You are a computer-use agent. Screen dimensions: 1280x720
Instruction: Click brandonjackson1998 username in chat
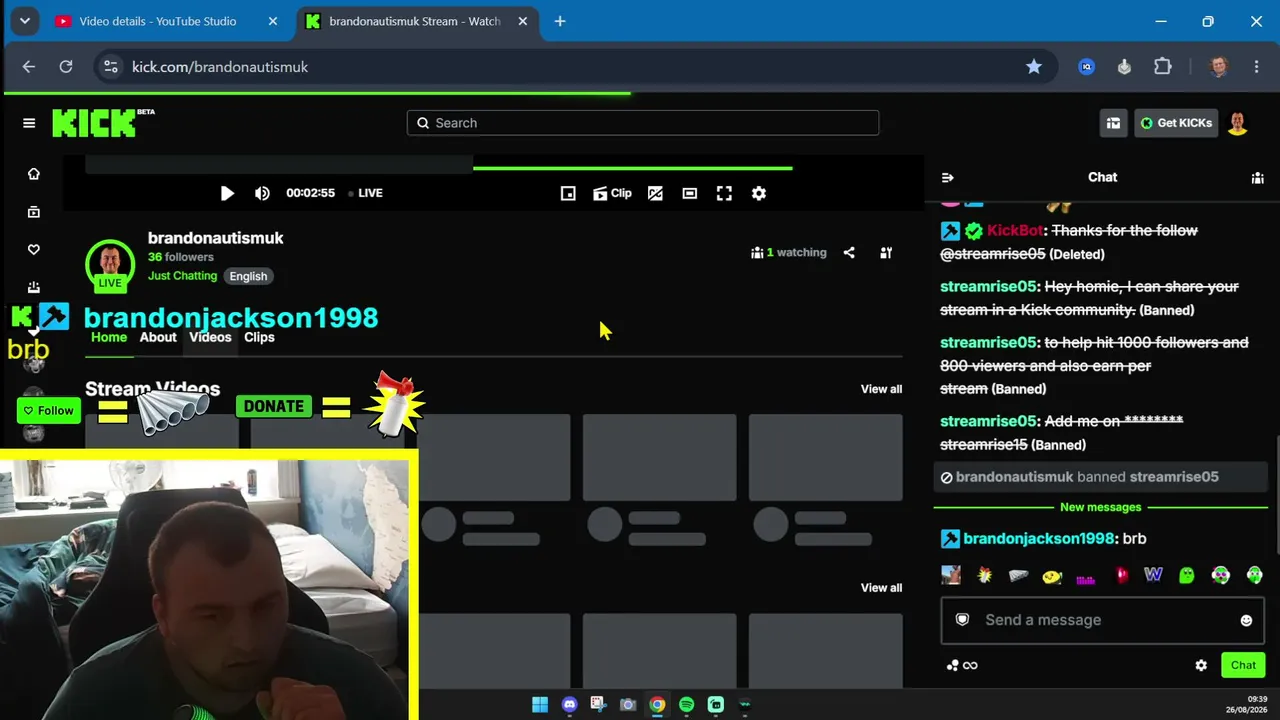[x=1038, y=538]
